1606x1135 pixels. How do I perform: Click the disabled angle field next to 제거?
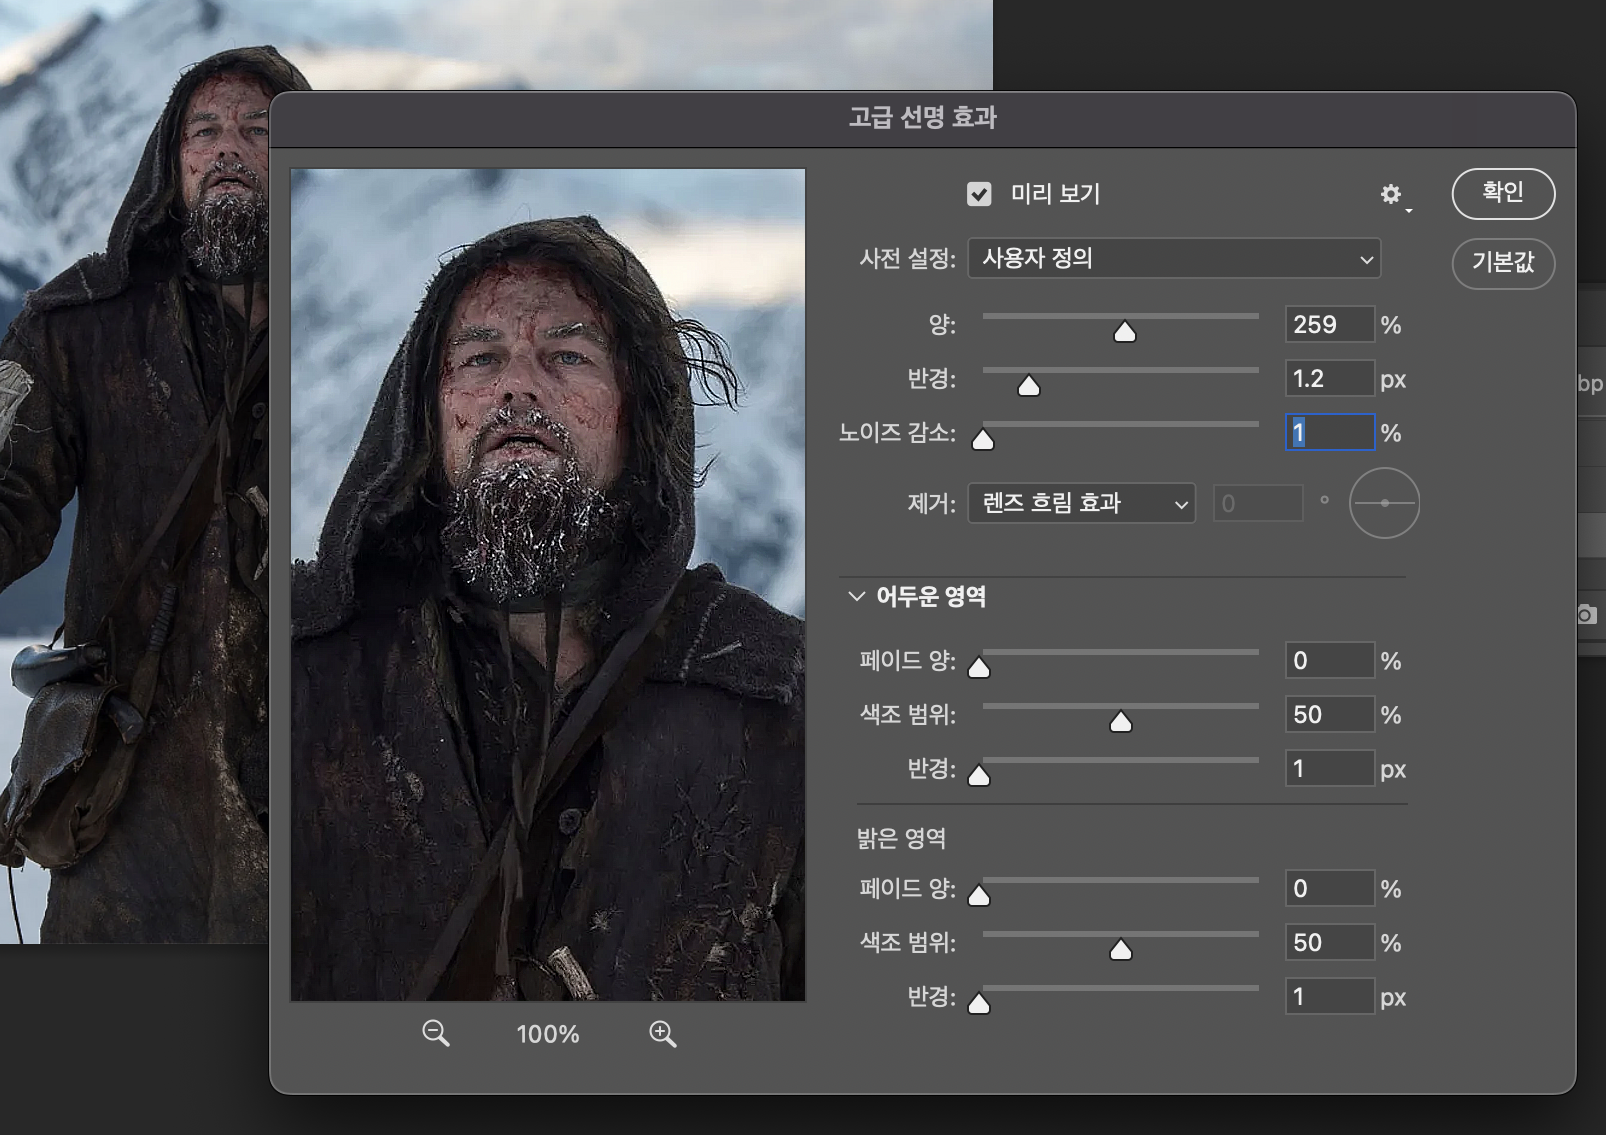(x=1258, y=503)
